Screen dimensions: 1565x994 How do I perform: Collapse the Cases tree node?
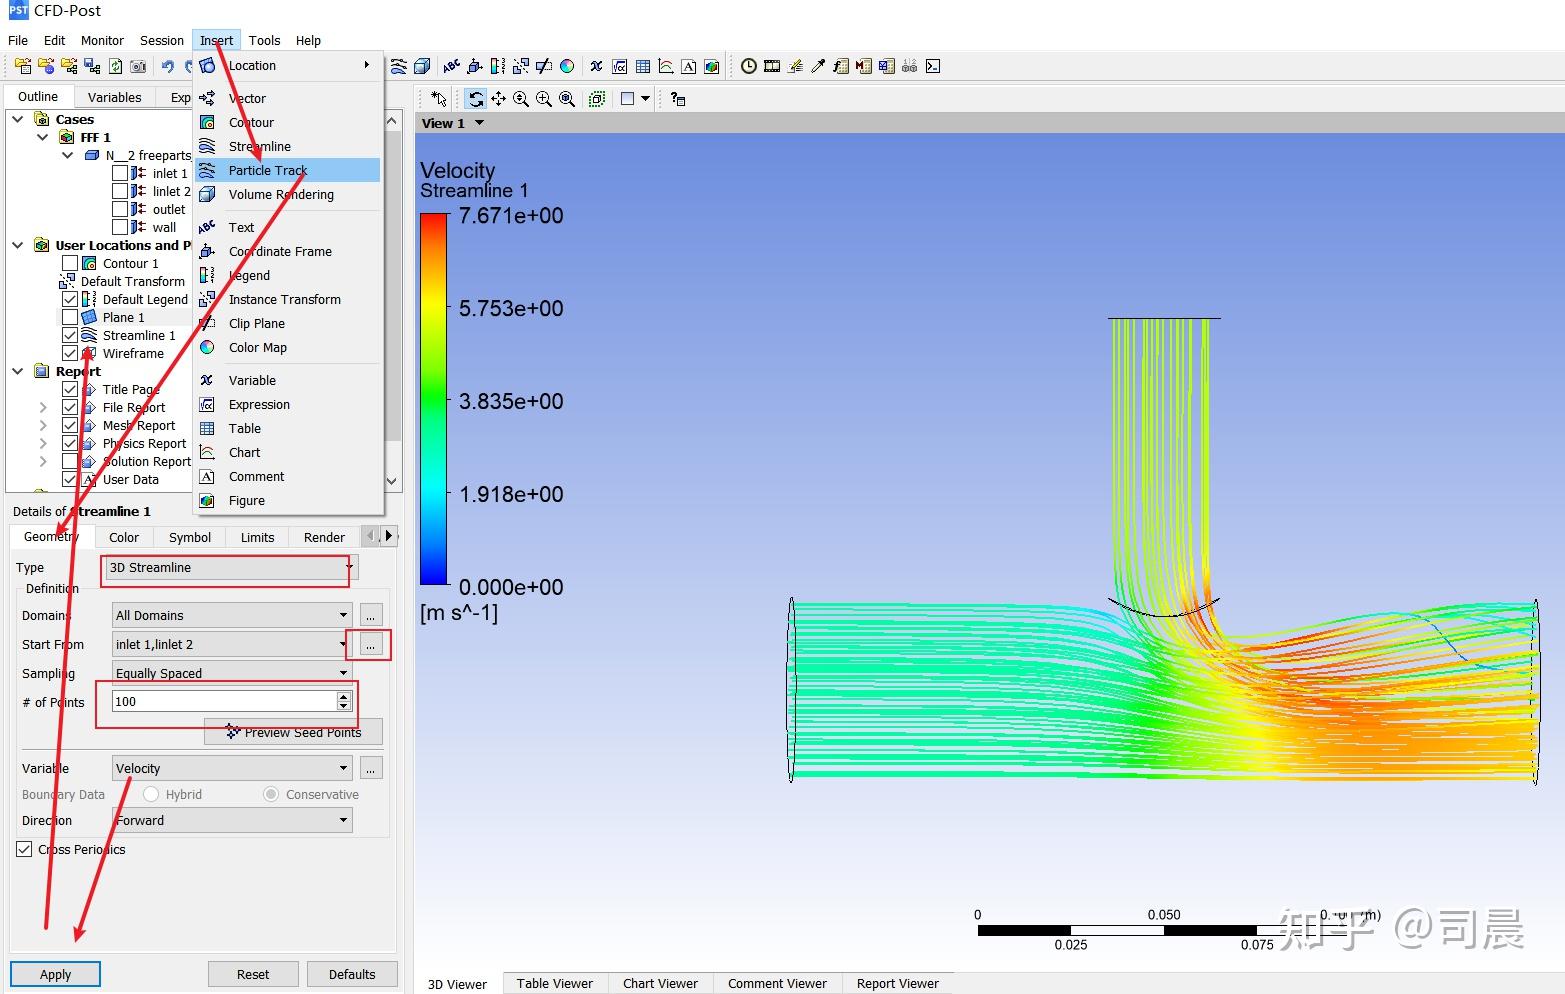pos(18,119)
